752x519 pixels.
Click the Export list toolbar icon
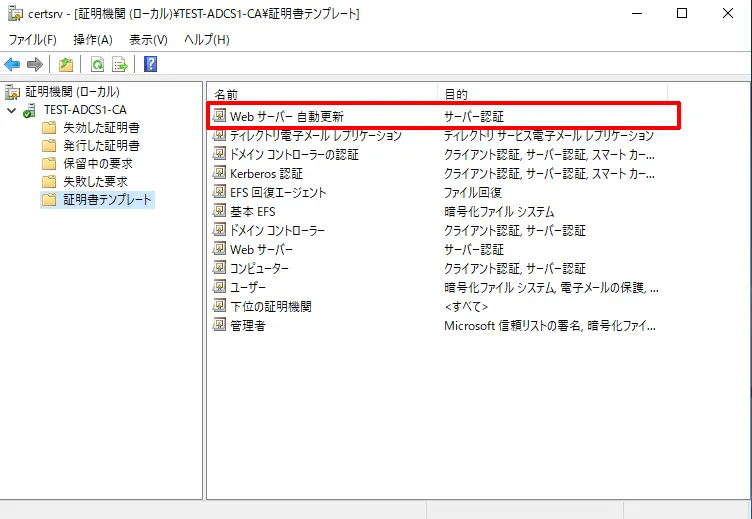120,64
